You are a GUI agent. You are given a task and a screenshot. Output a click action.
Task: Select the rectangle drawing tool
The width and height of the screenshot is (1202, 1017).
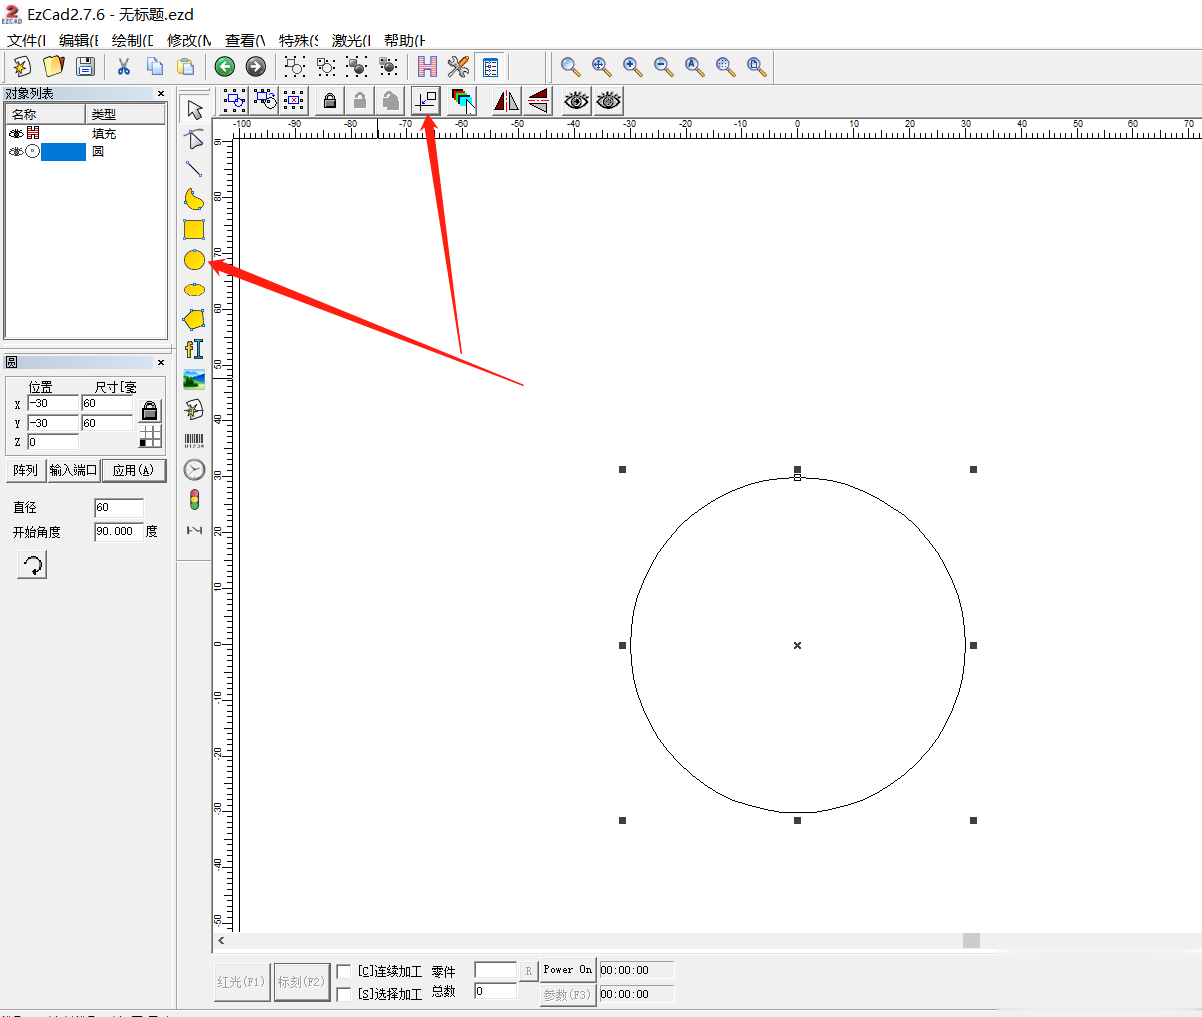click(194, 229)
